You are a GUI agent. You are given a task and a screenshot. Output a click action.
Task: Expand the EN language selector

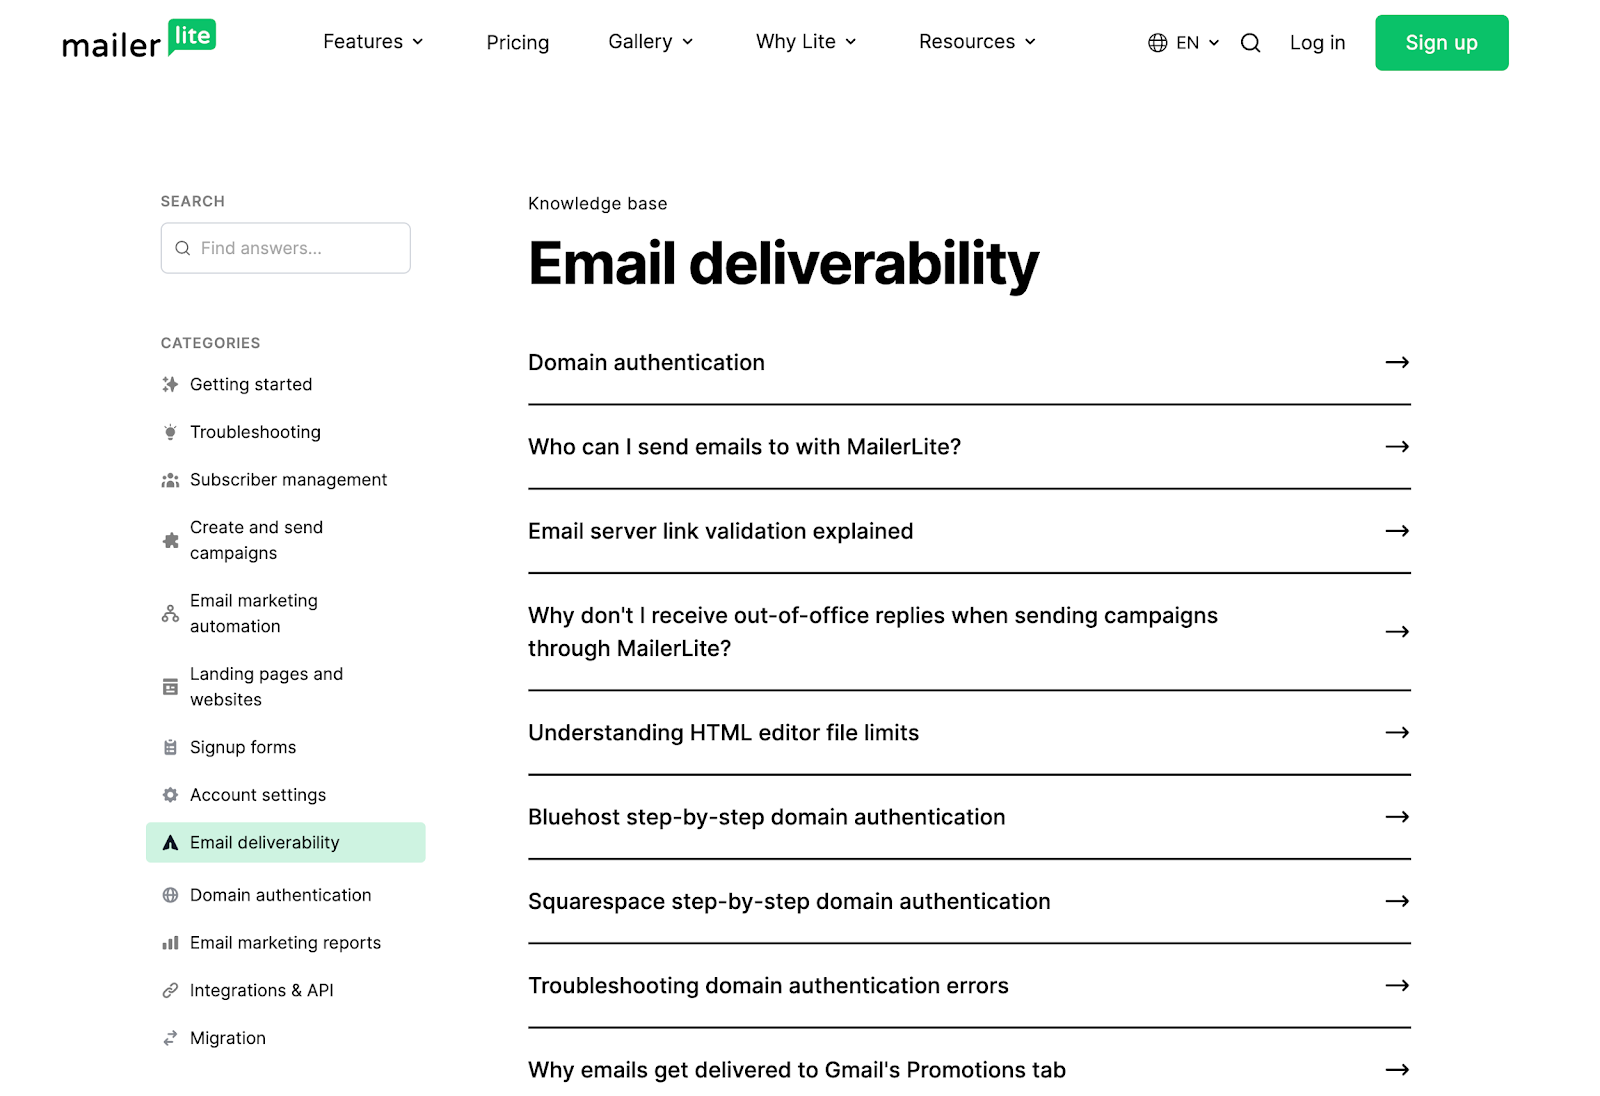click(1188, 42)
